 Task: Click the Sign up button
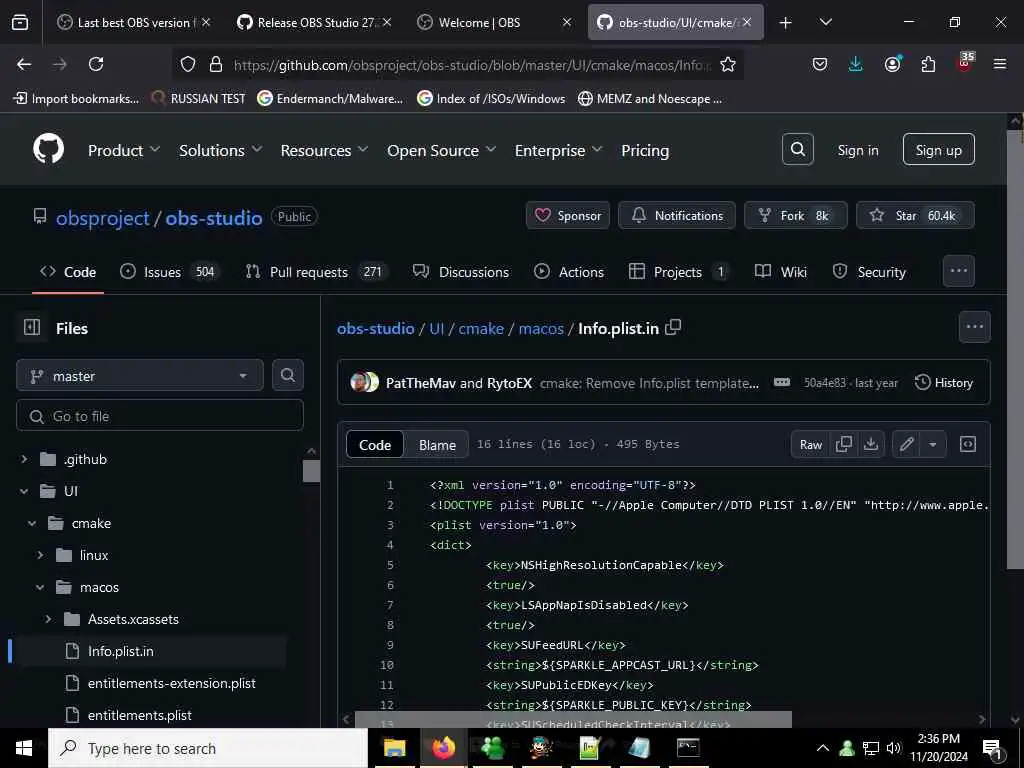click(x=938, y=150)
